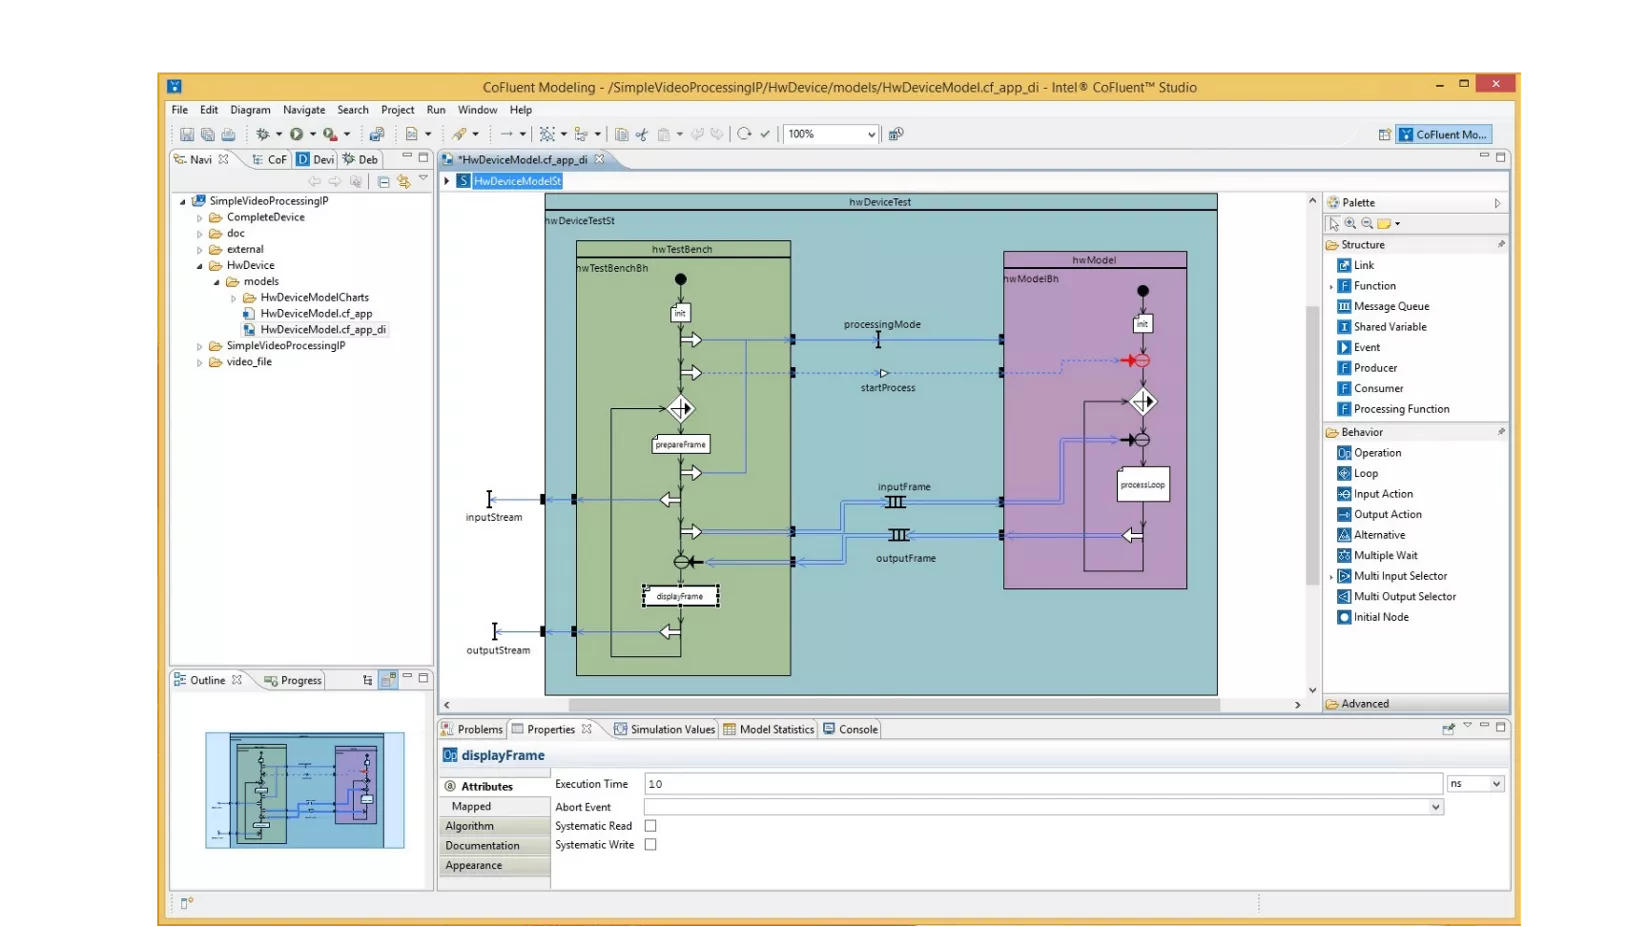This screenshot has height=927, width=1648.
Task: Tick the Systematic Read checkbox
Action: [x=651, y=826]
